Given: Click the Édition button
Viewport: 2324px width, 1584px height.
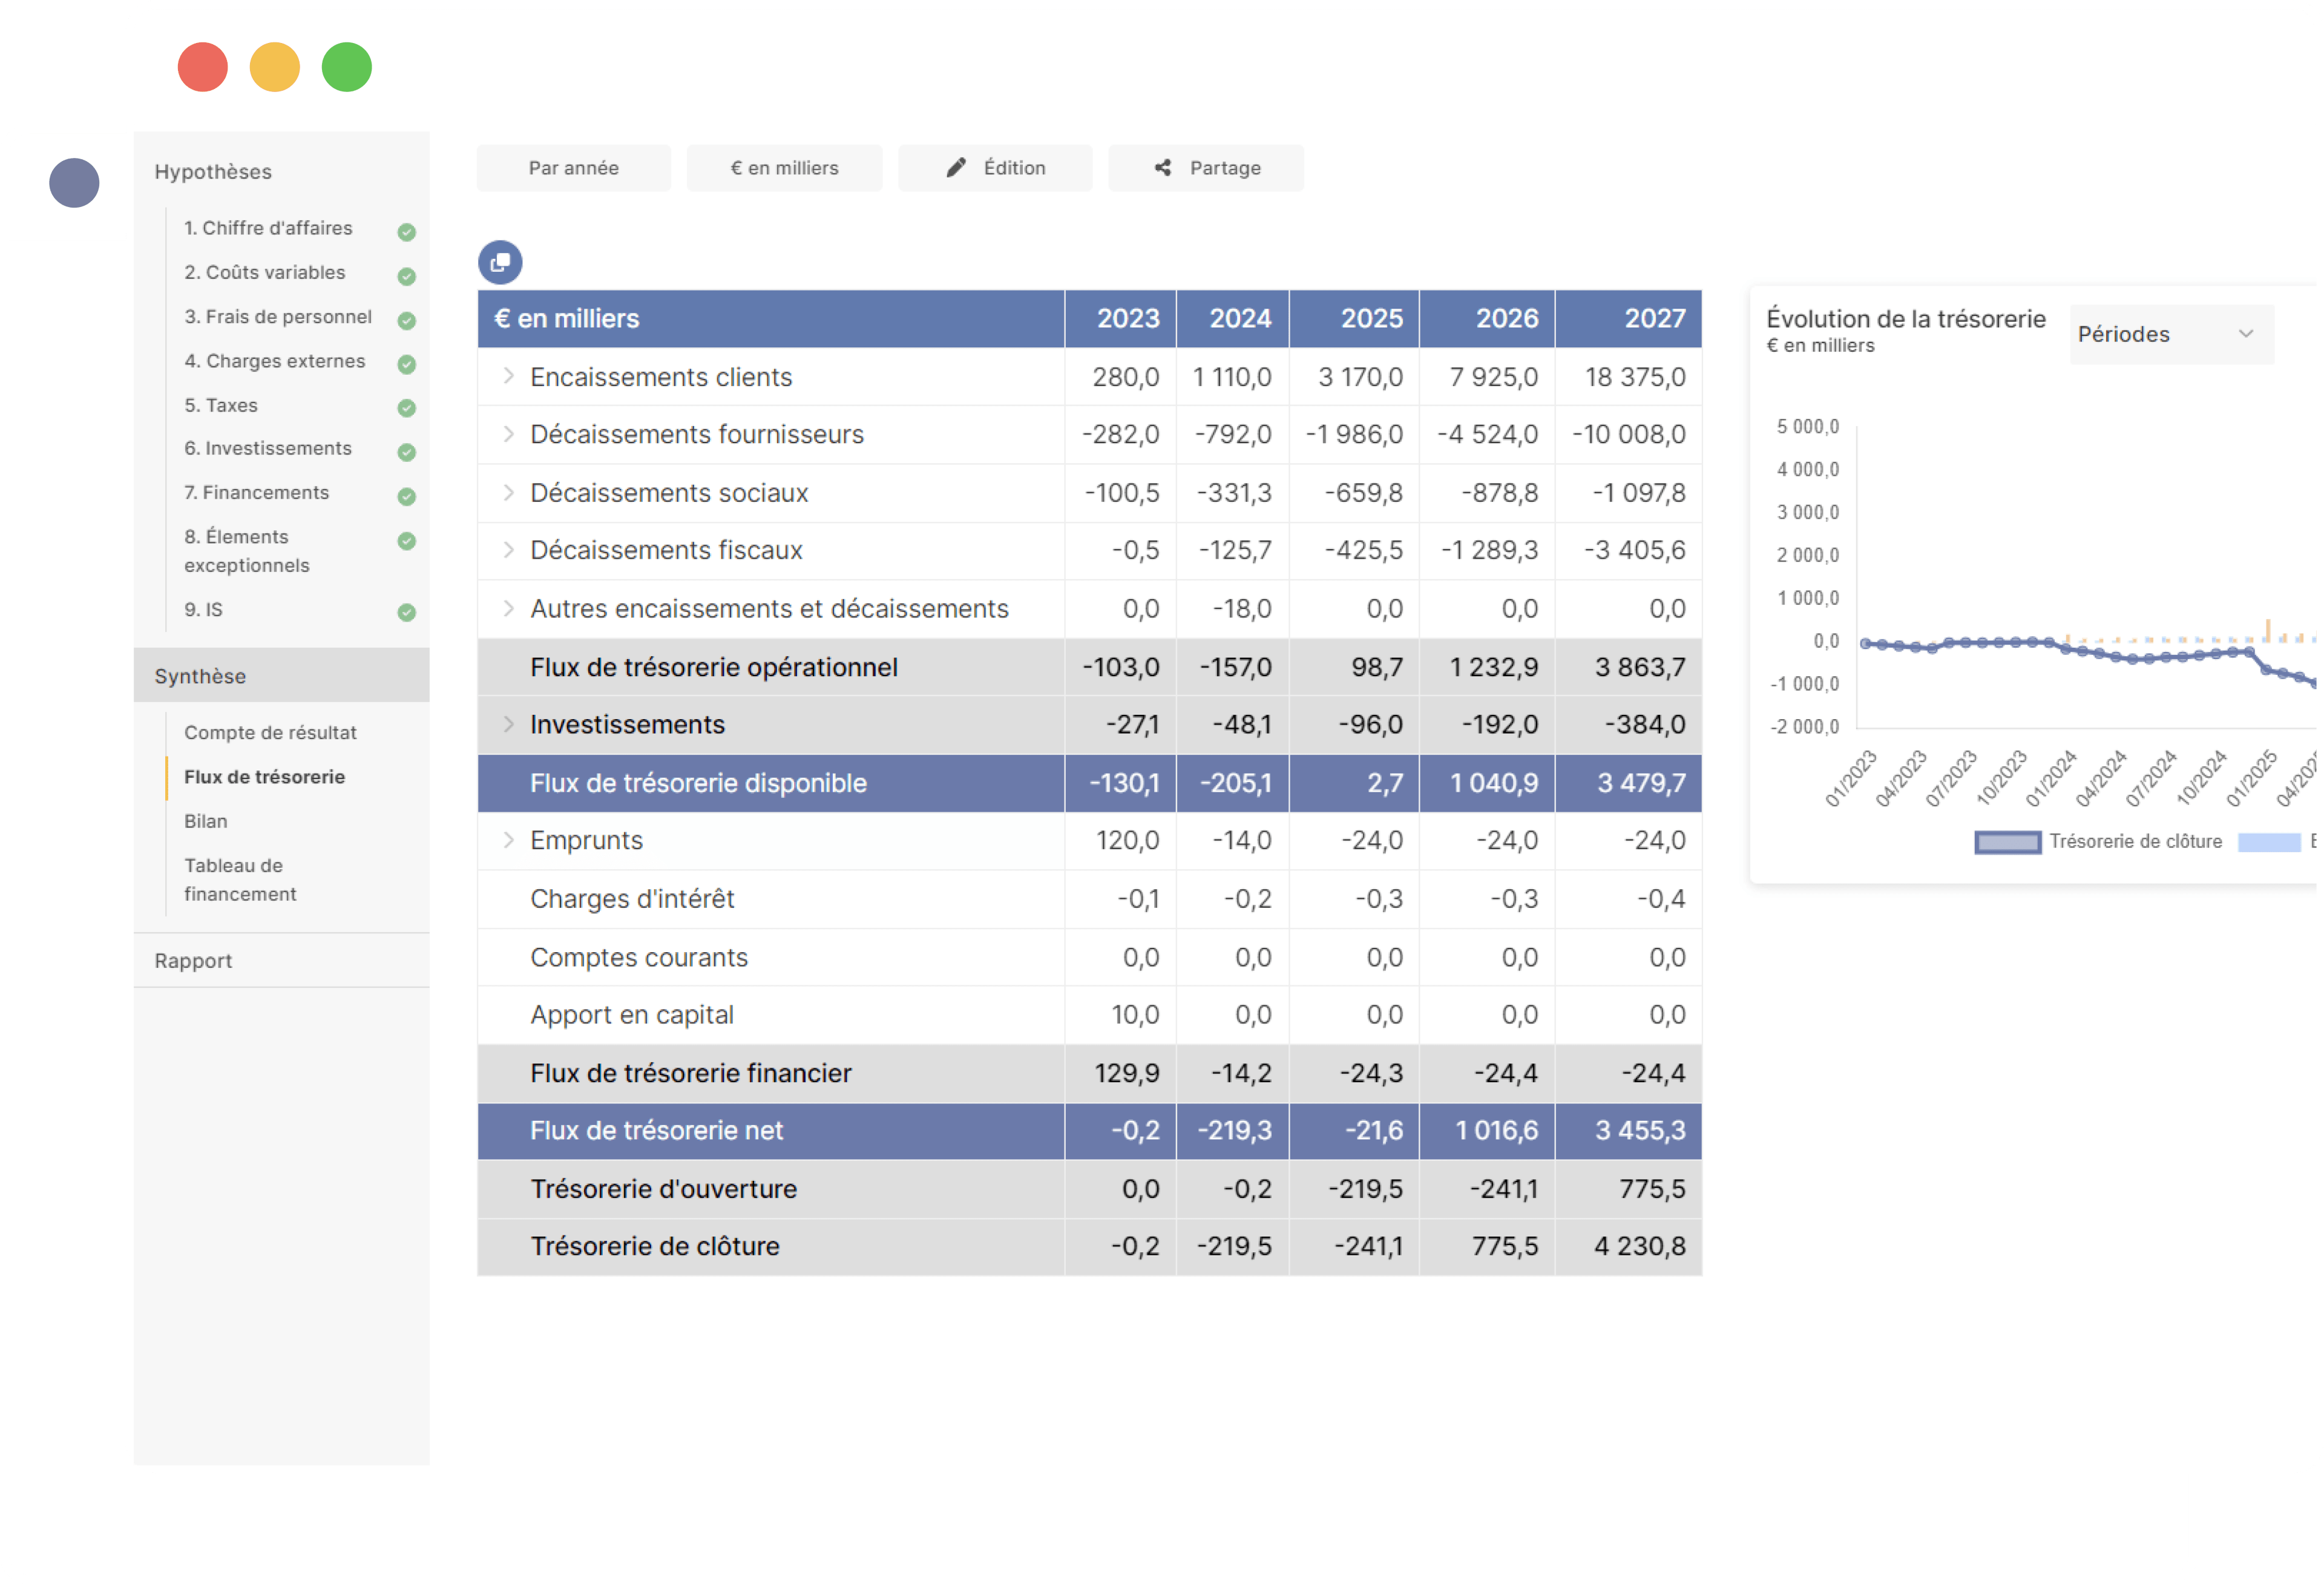Looking at the screenshot, I should (x=995, y=168).
